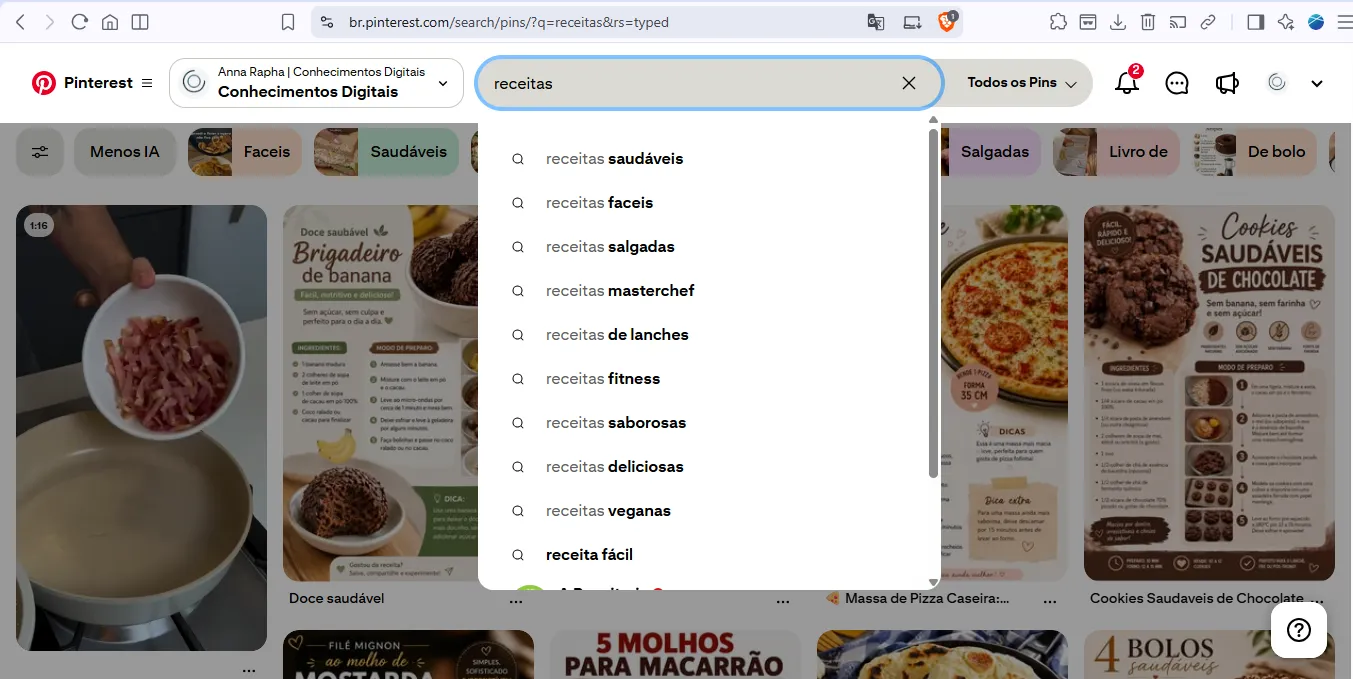This screenshot has width=1353, height=679.
Task: Toggle the Menos IA filter chip
Action: coord(125,152)
